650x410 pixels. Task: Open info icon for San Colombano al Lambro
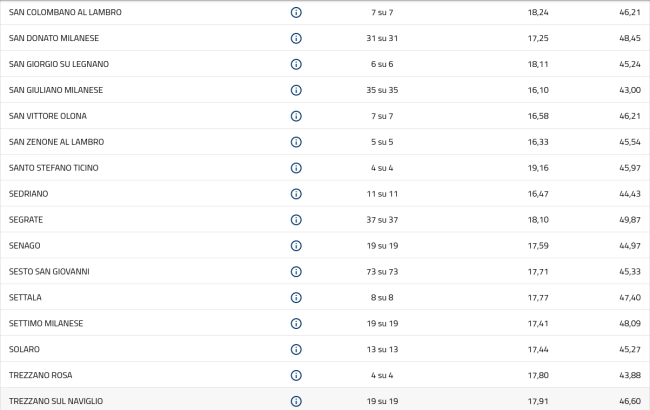click(296, 12)
